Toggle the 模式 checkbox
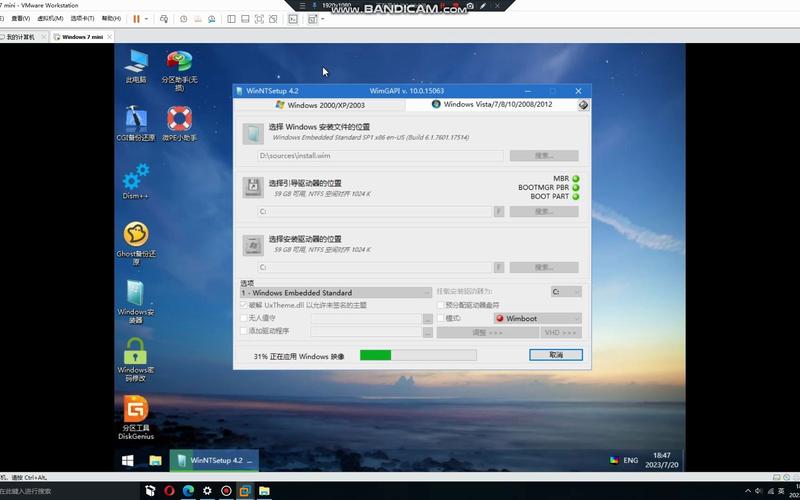This screenshot has width=800, height=500. (441, 318)
